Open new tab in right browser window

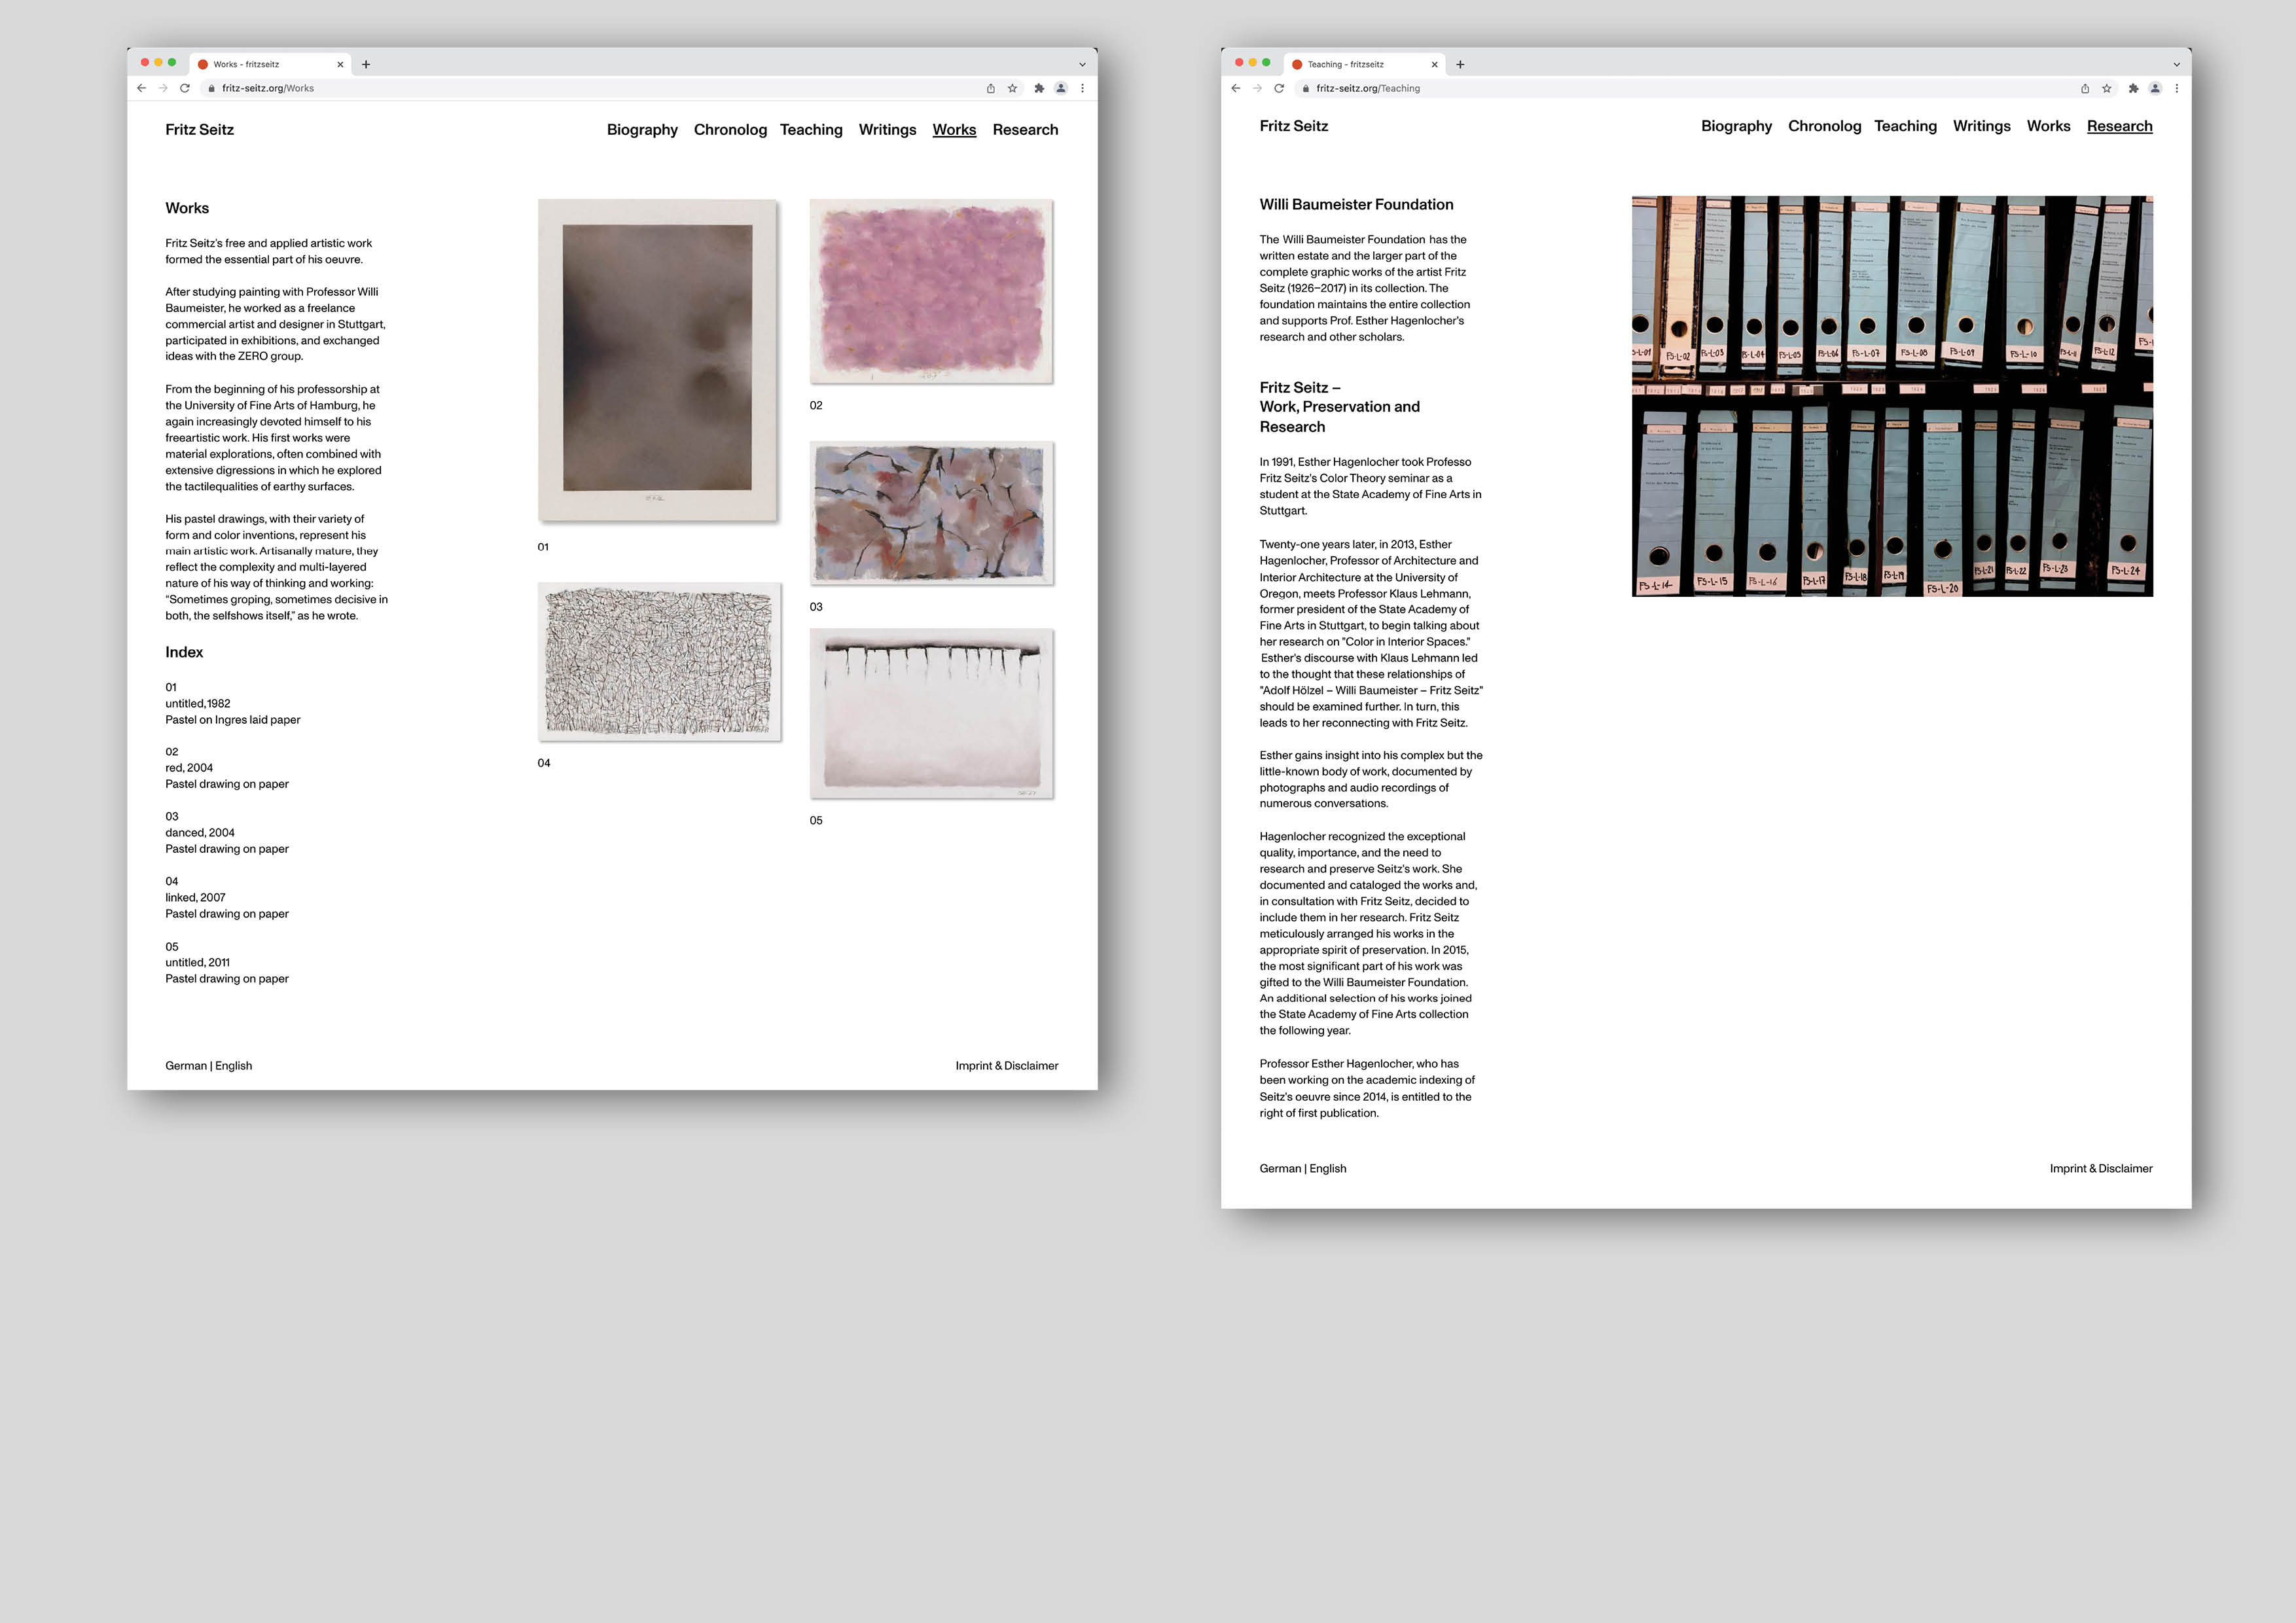[1460, 64]
